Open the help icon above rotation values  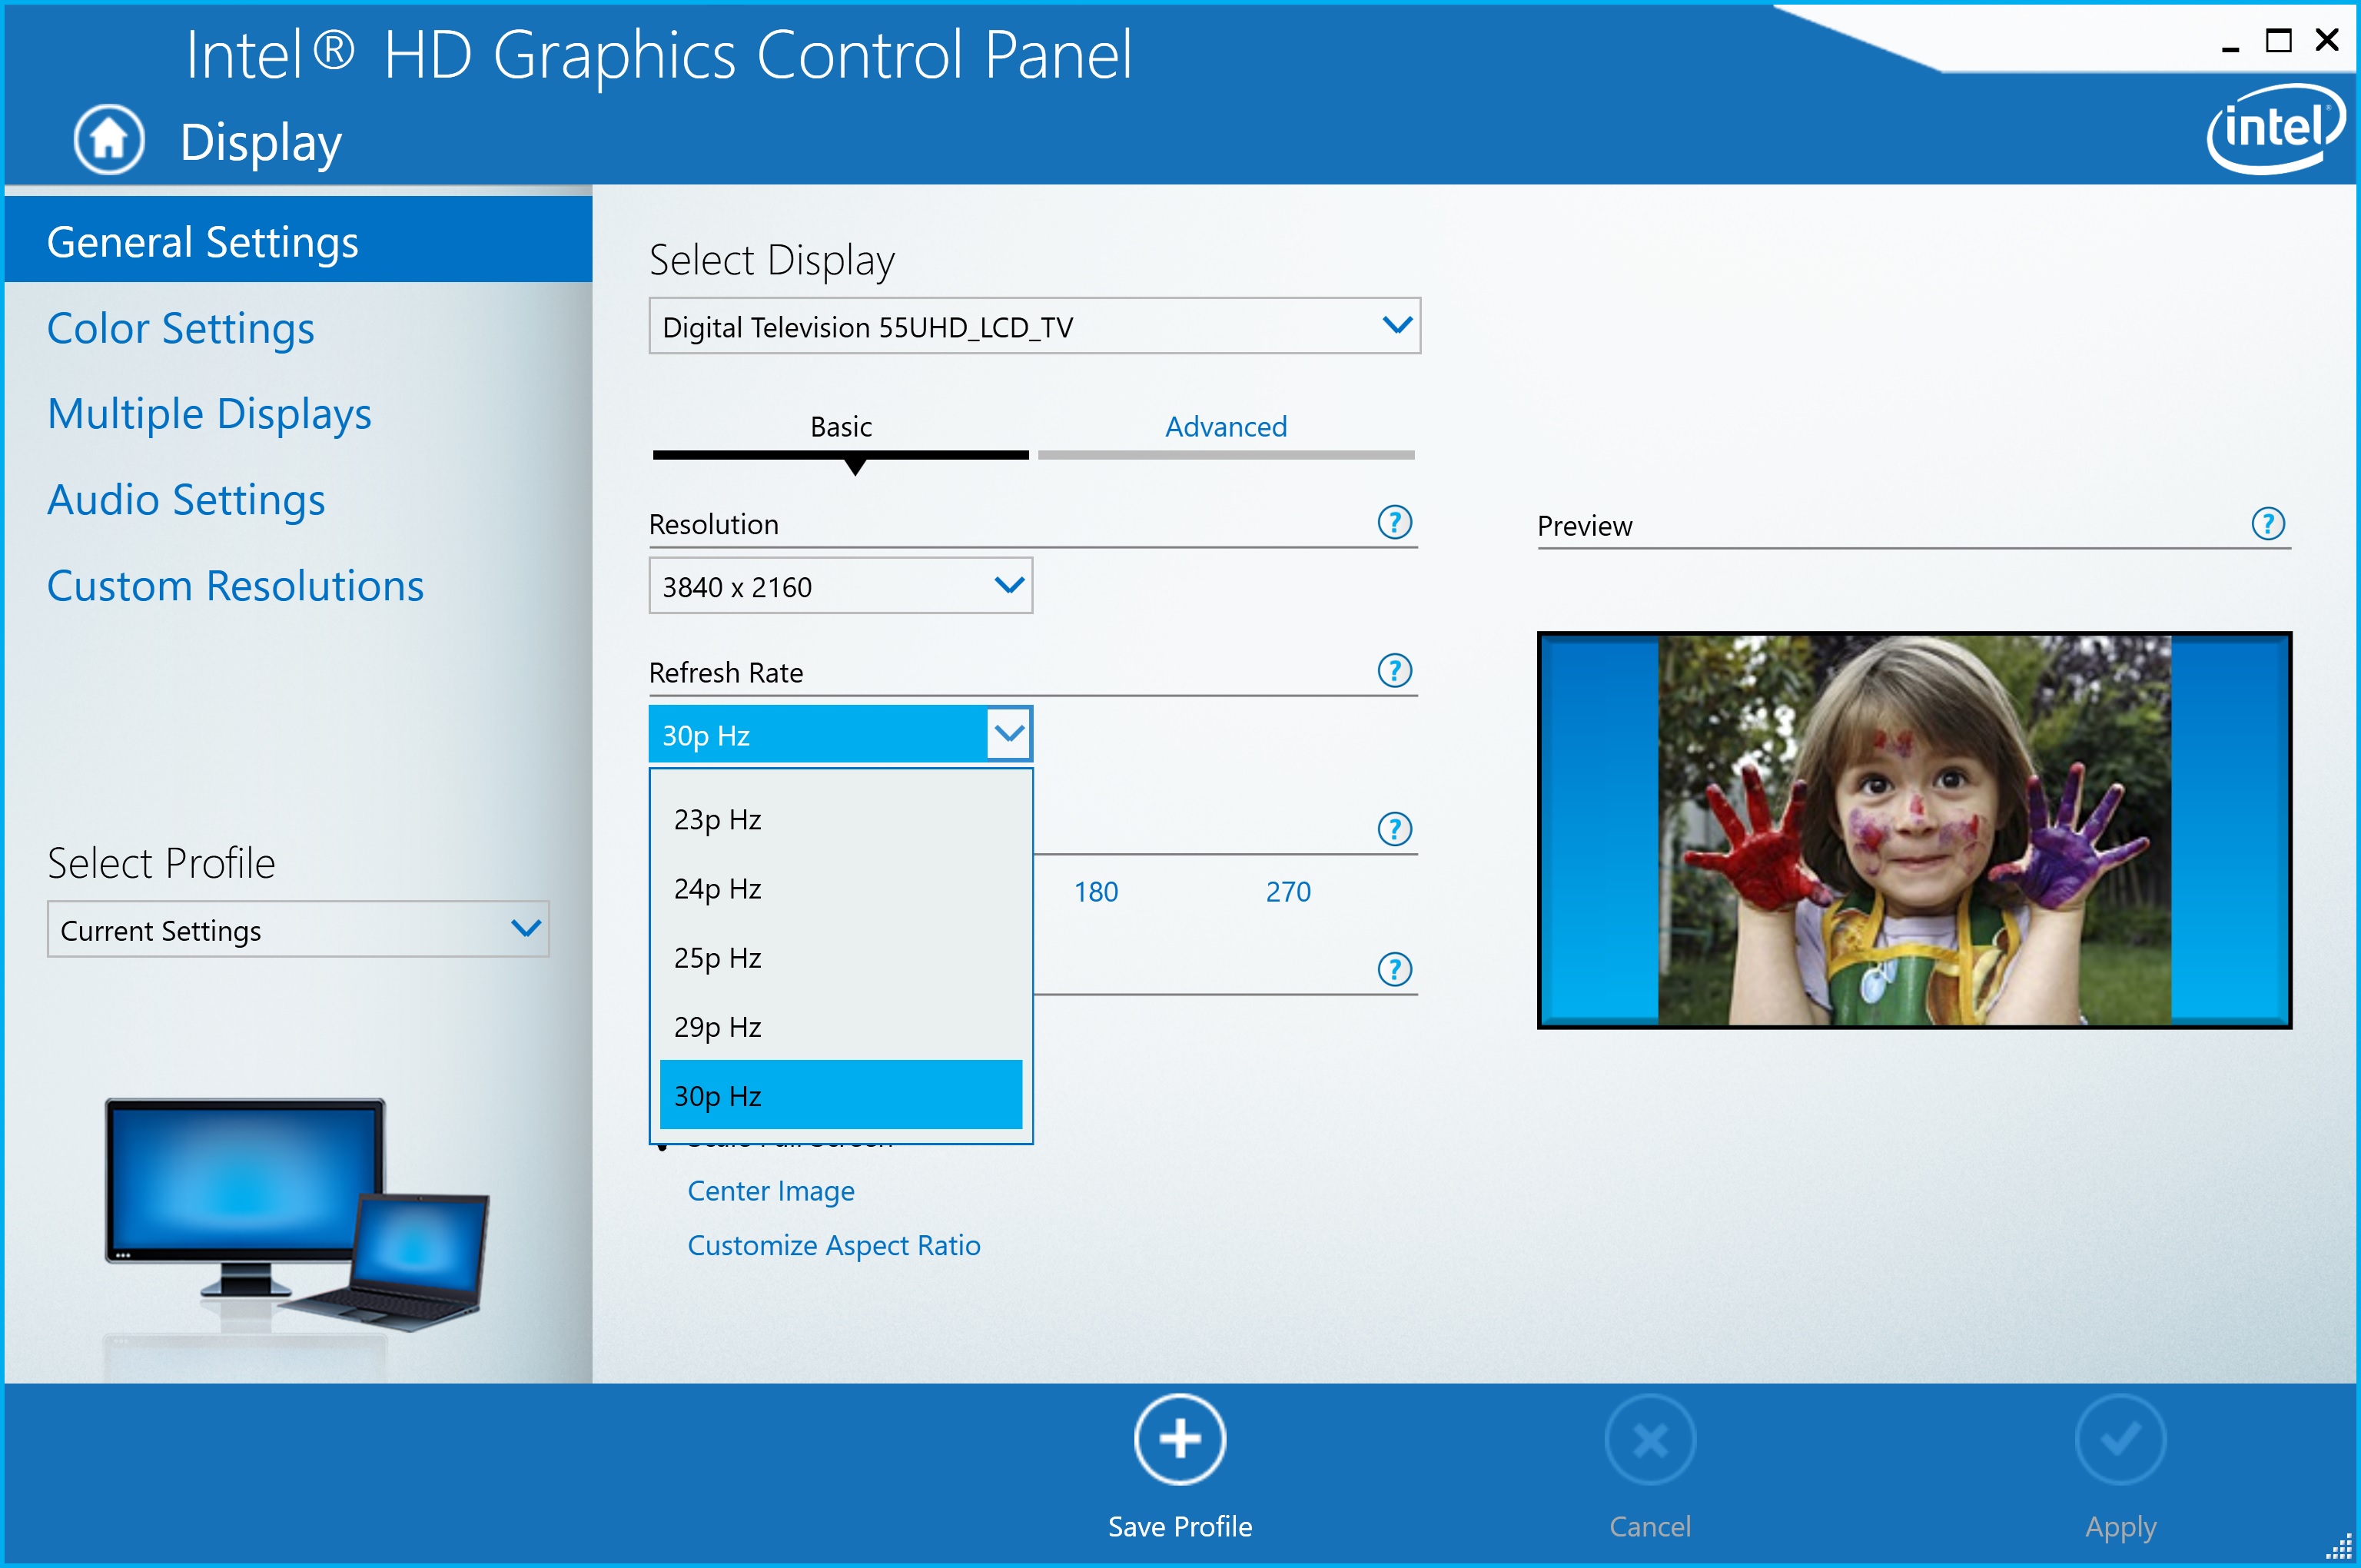coord(1394,828)
